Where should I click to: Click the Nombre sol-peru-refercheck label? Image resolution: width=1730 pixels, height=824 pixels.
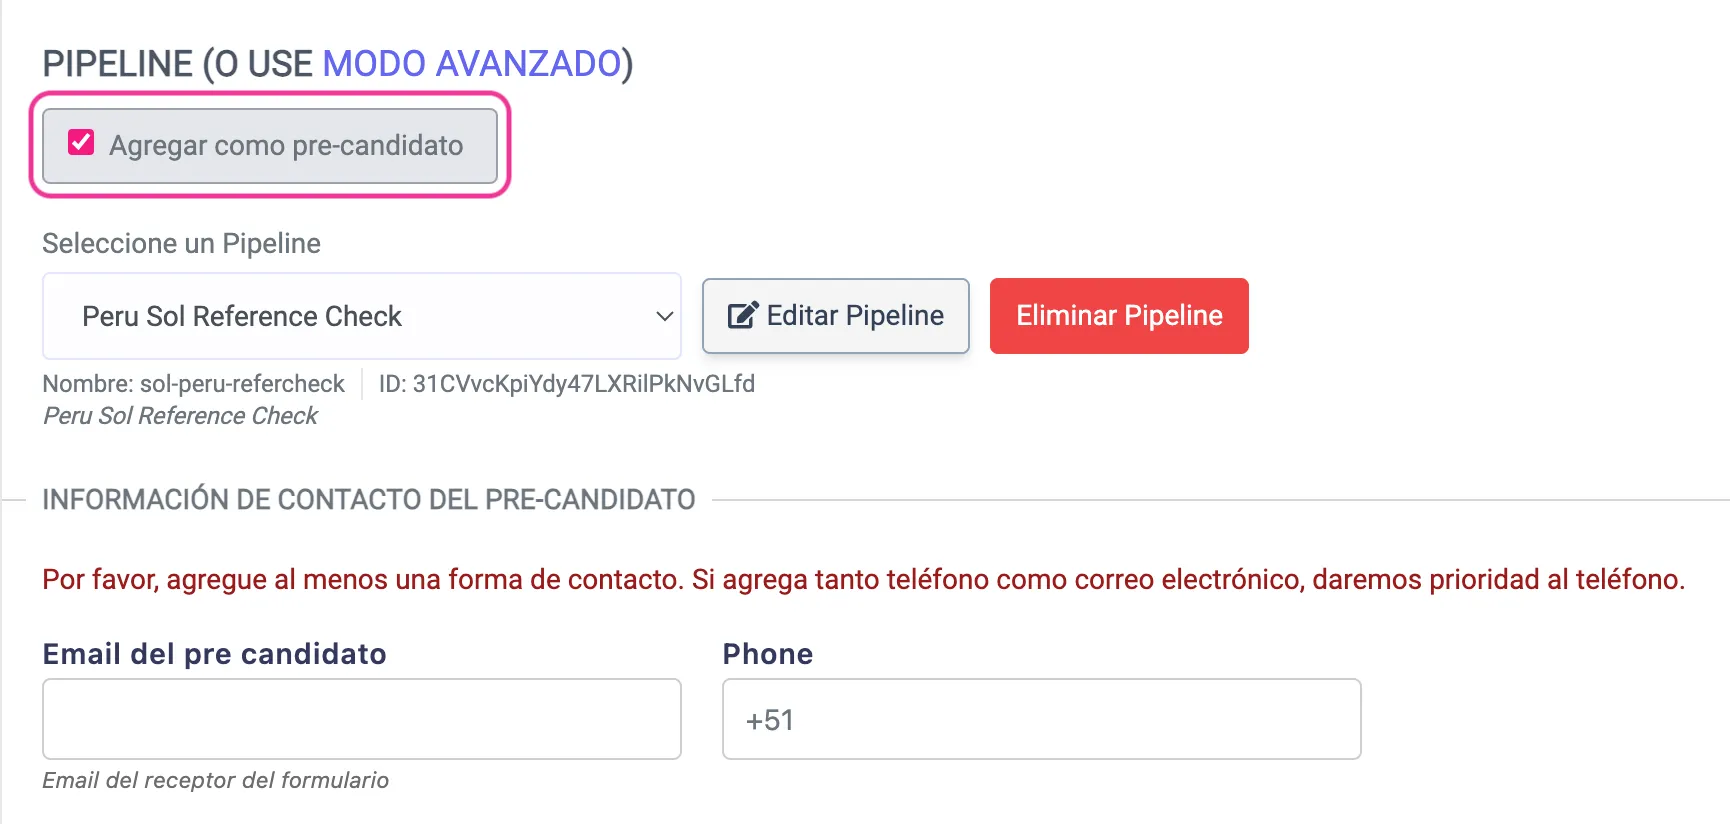point(193,383)
